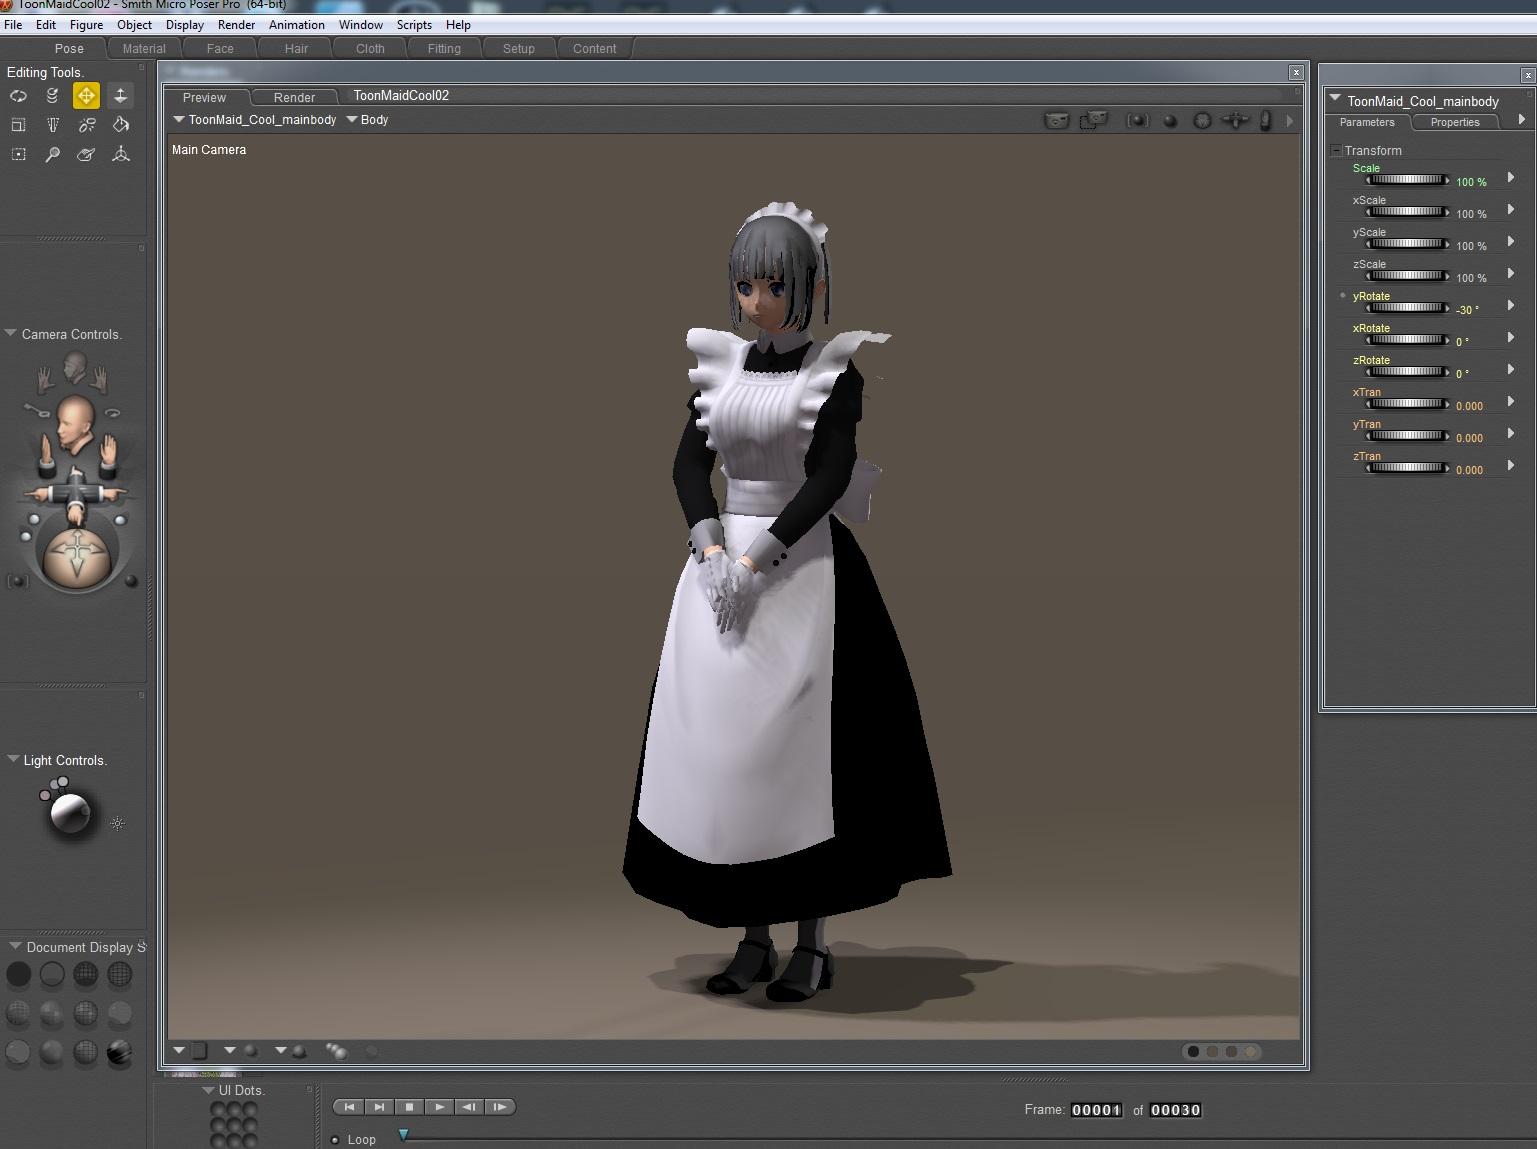1537x1149 pixels.
Task: Click the timeline scrubber marker
Action: [x=404, y=1135]
